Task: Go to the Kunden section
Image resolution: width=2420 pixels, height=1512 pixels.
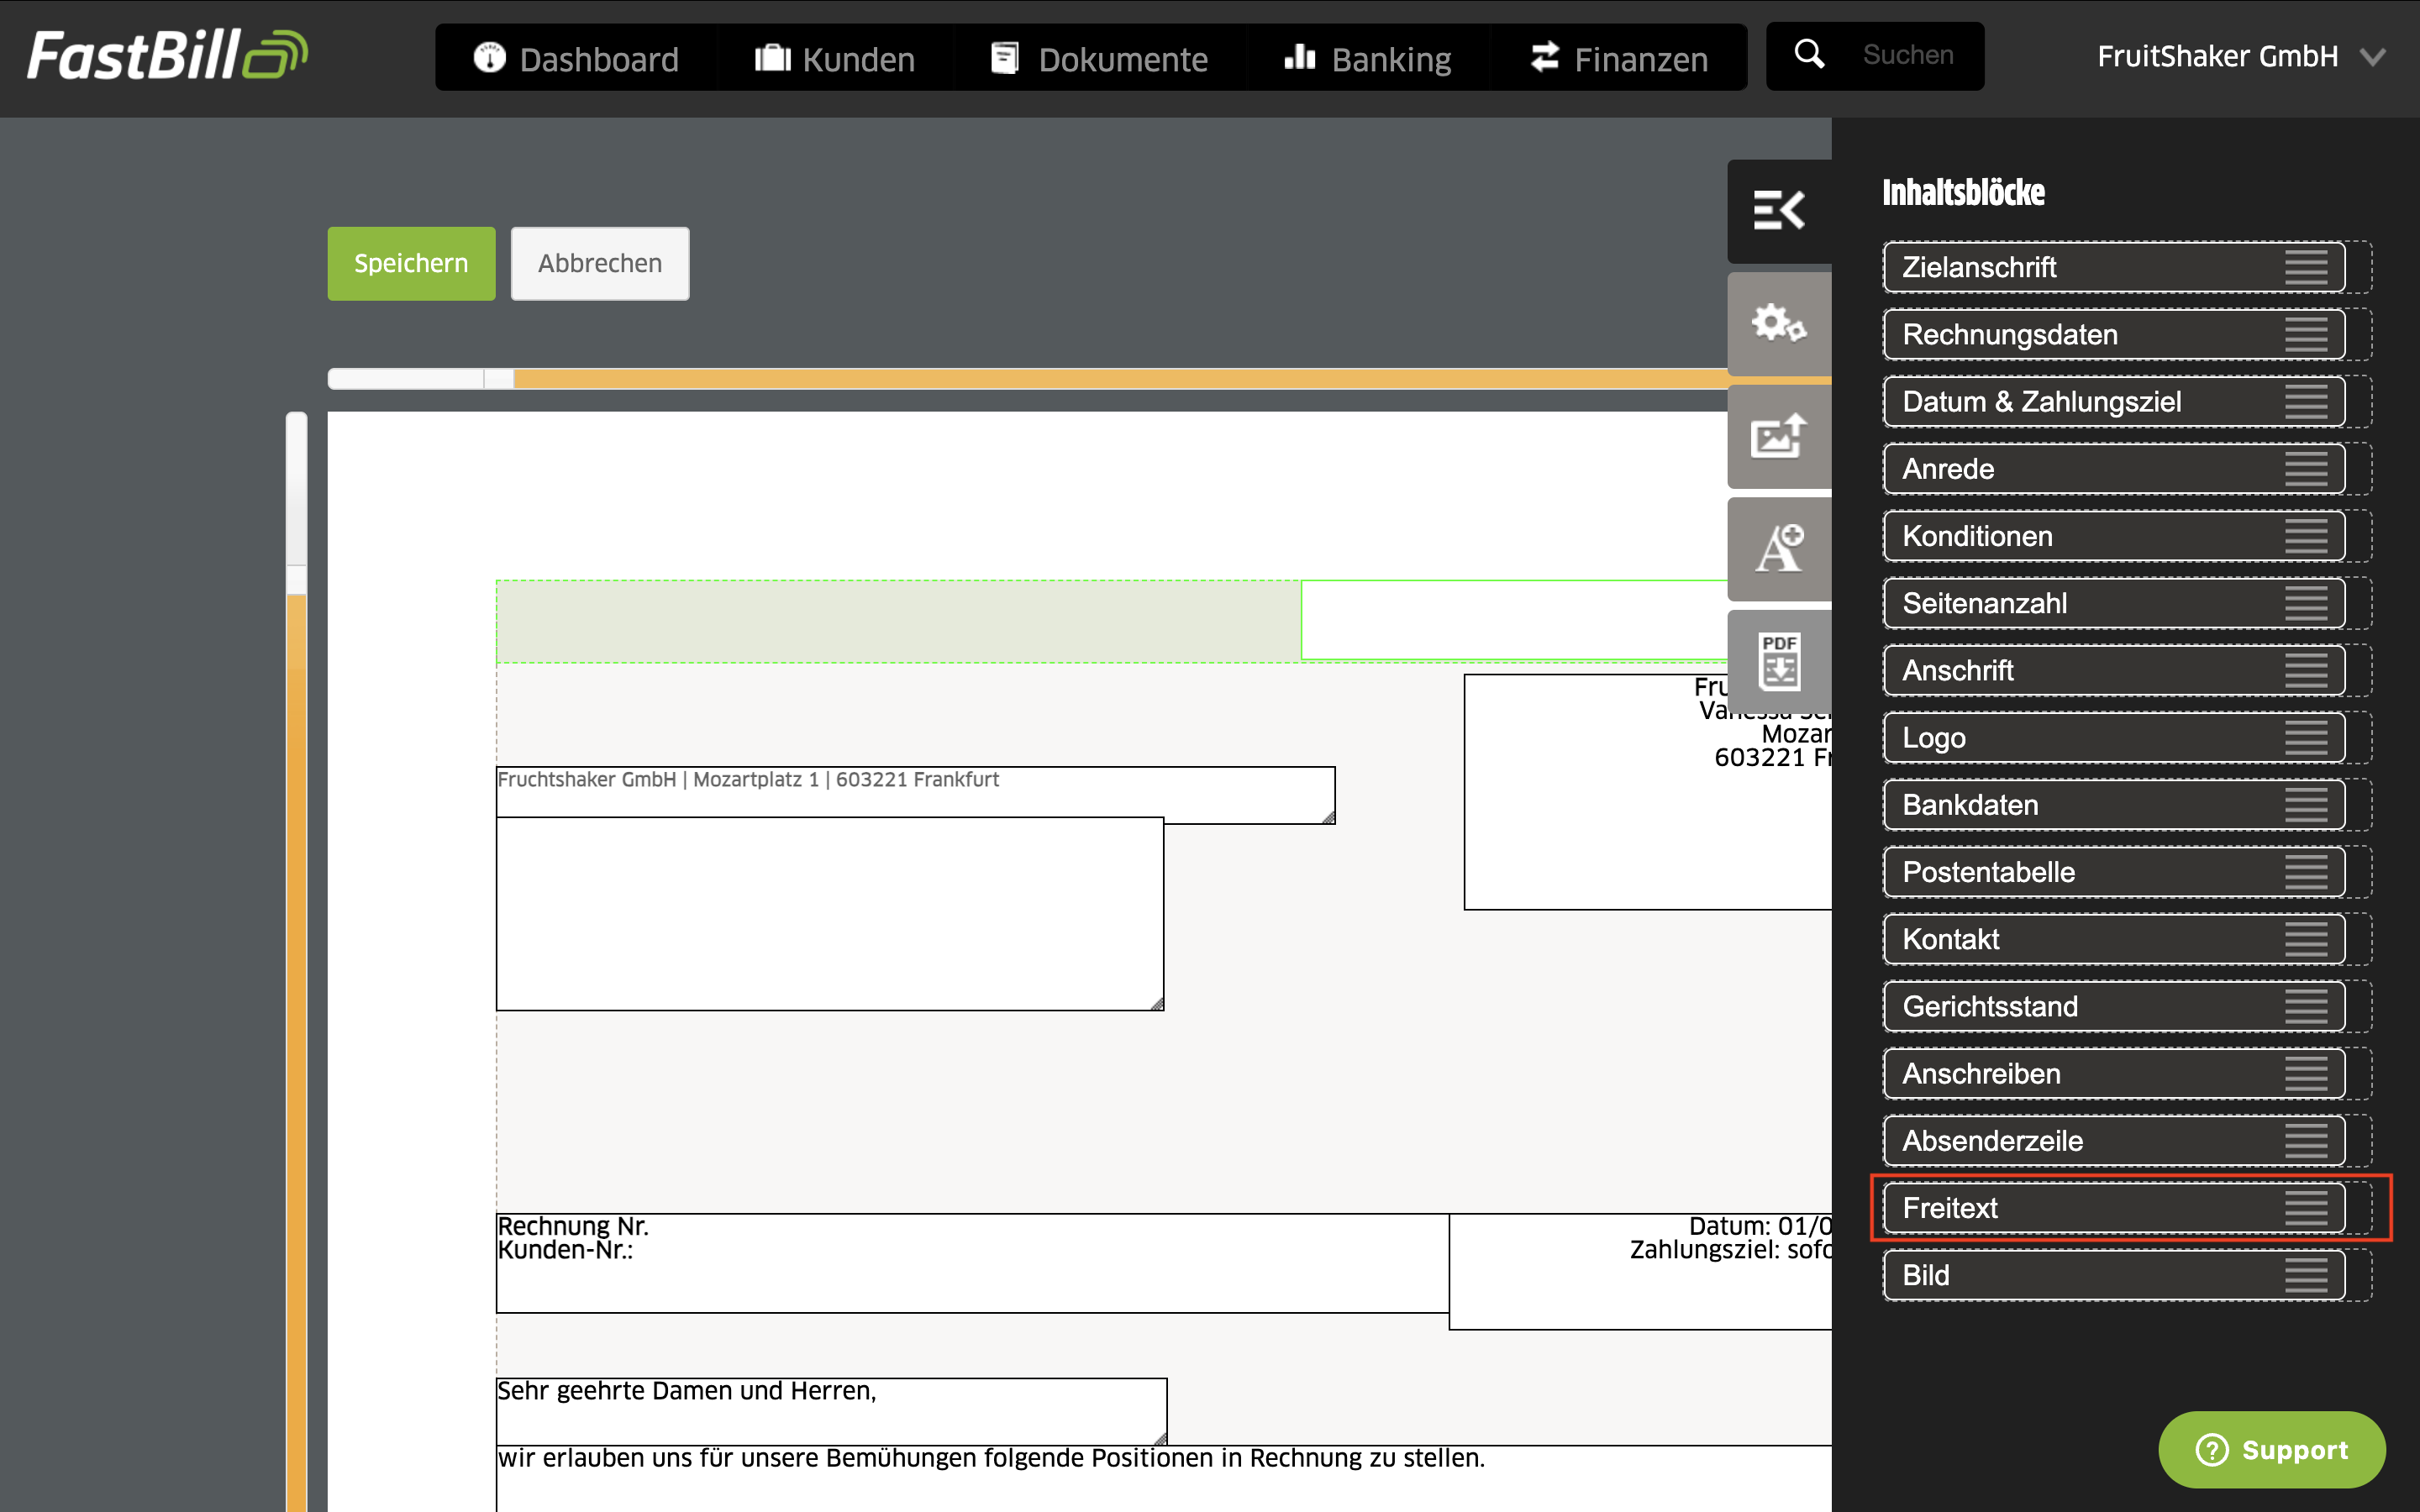Action: pyautogui.click(x=835, y=58)
